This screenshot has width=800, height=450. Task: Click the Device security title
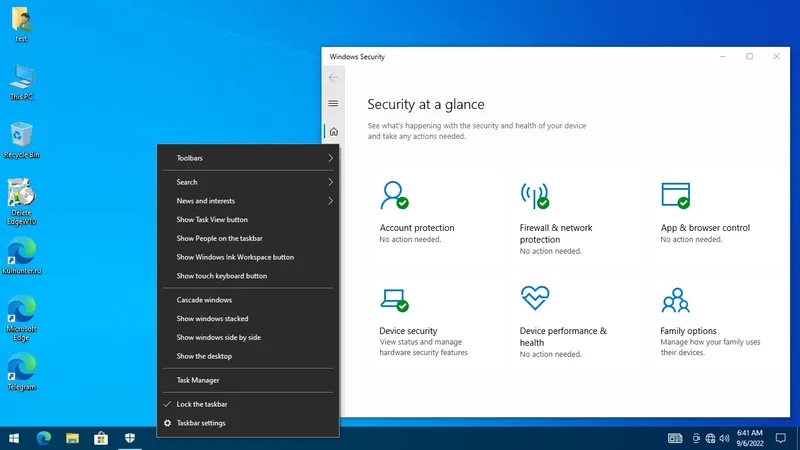408,331
